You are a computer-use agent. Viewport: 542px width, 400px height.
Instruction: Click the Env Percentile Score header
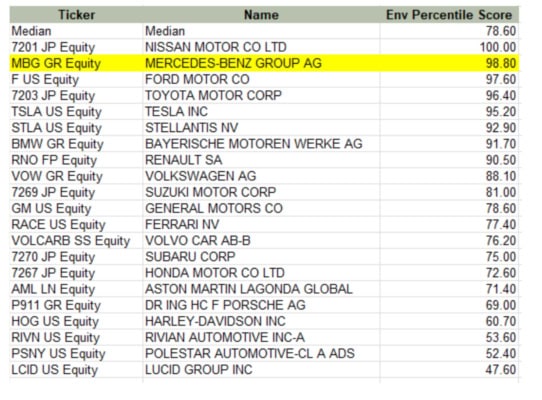pyautogui.click(x=449, y=15)
